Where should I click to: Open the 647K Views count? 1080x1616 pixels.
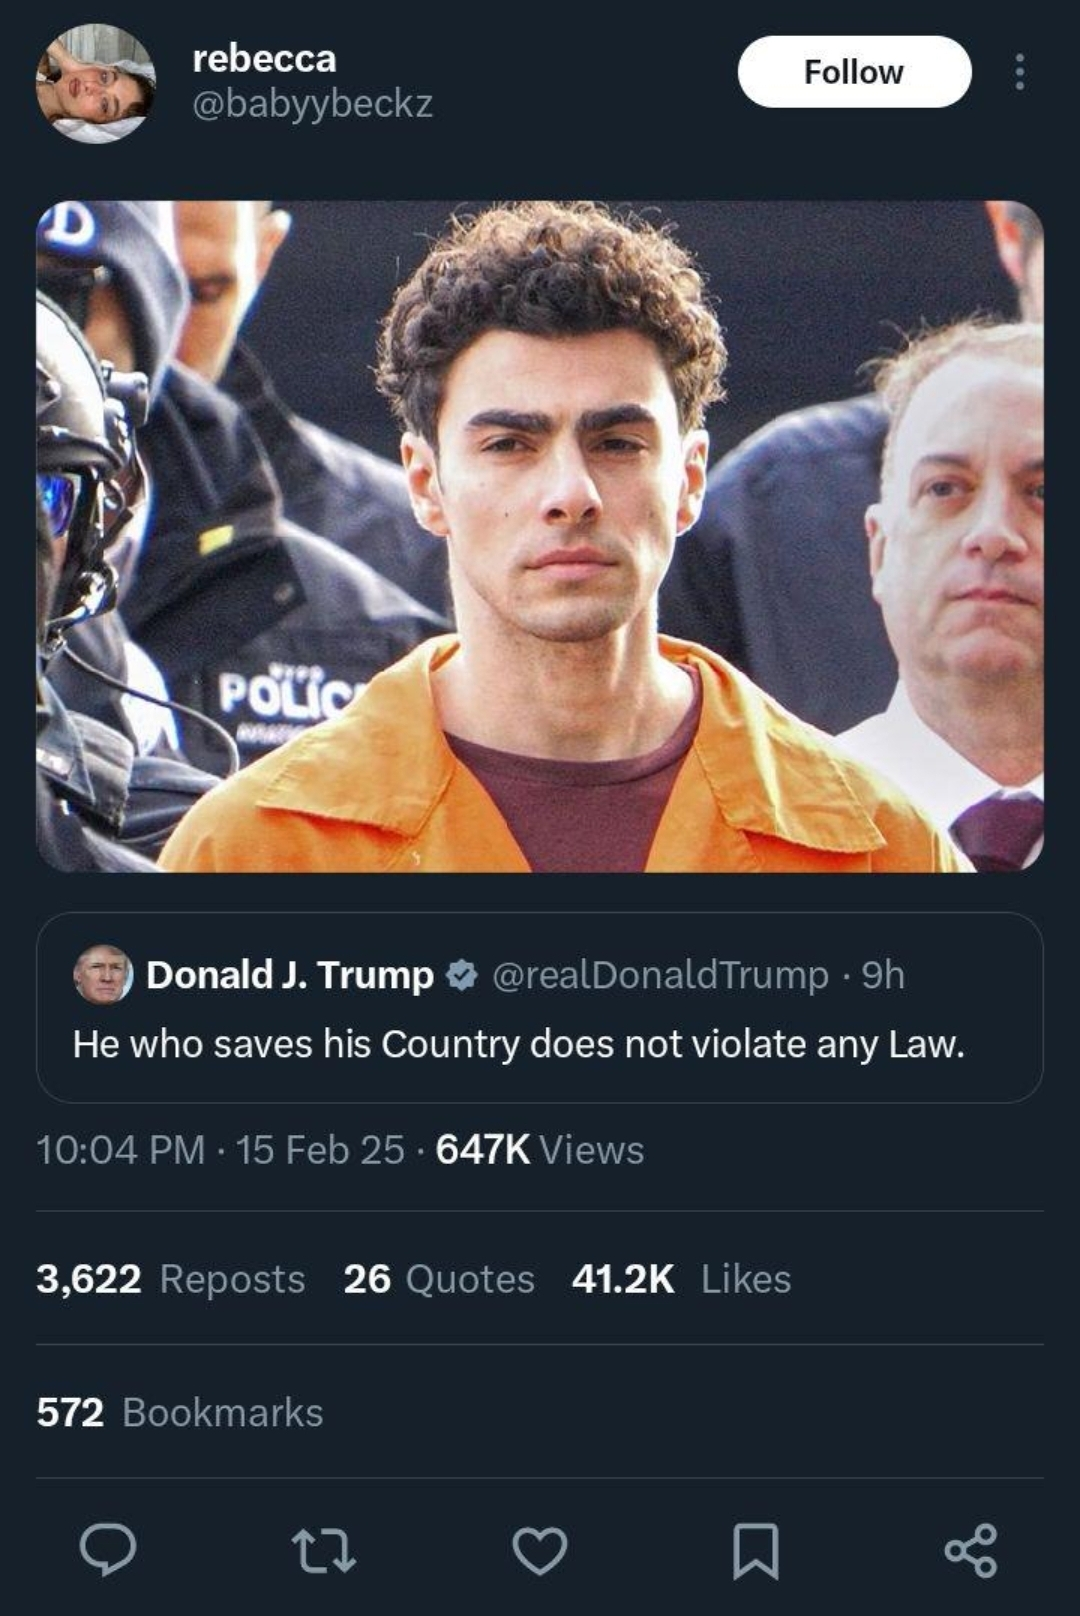pos(540,1150)
